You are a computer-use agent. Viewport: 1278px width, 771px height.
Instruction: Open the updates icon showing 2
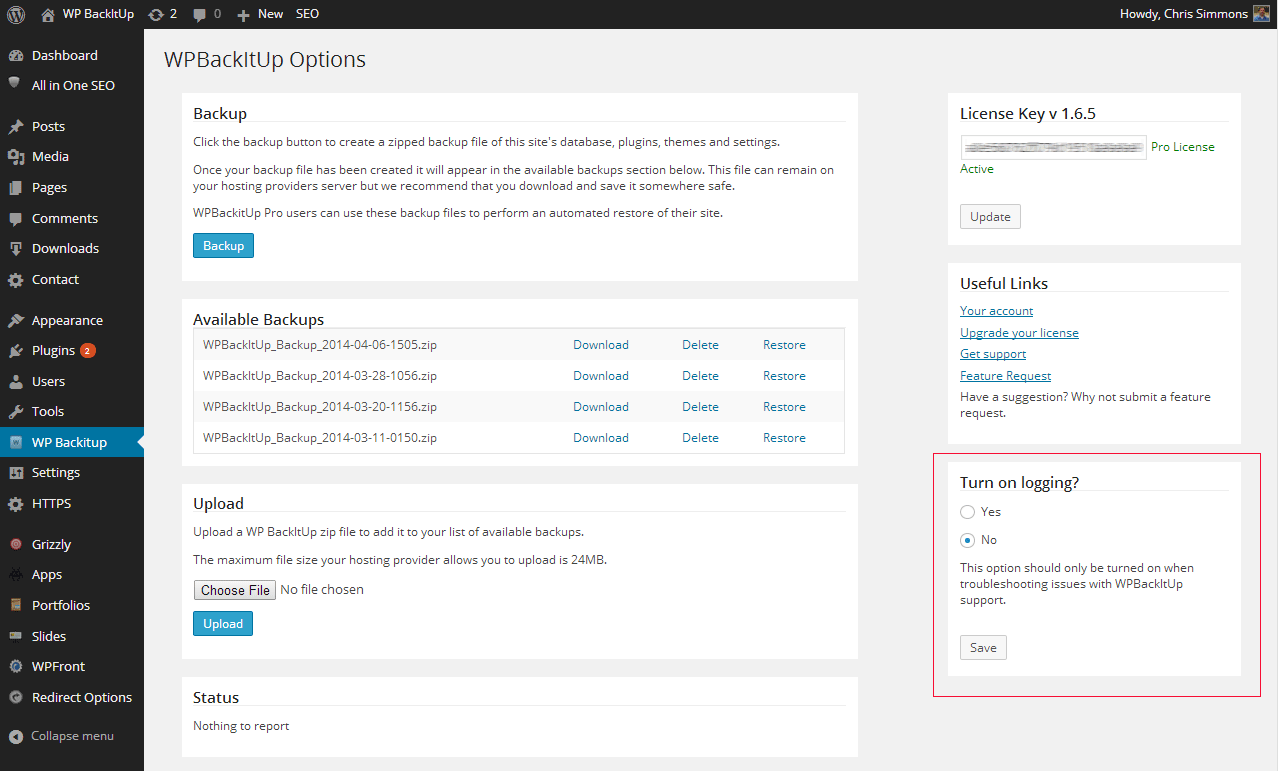pos(154,14)
